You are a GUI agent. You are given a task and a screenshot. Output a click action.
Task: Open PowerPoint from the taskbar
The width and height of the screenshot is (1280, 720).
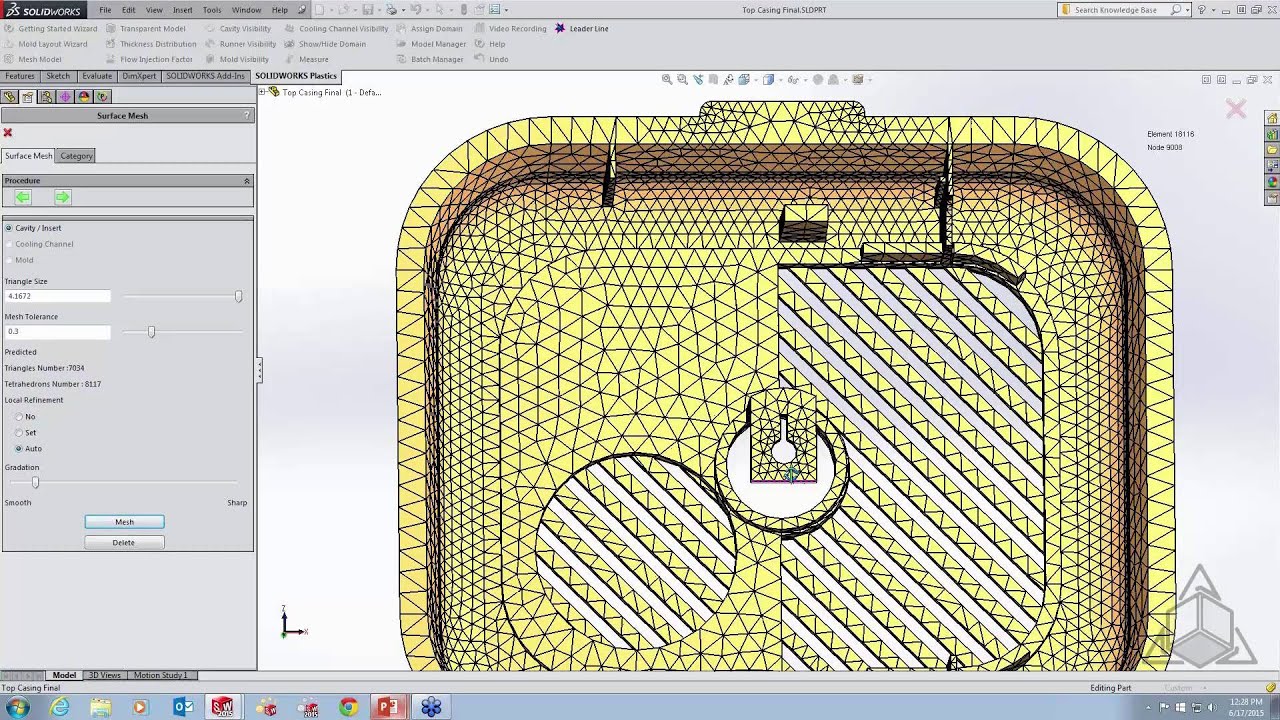(x=387, y=707)
